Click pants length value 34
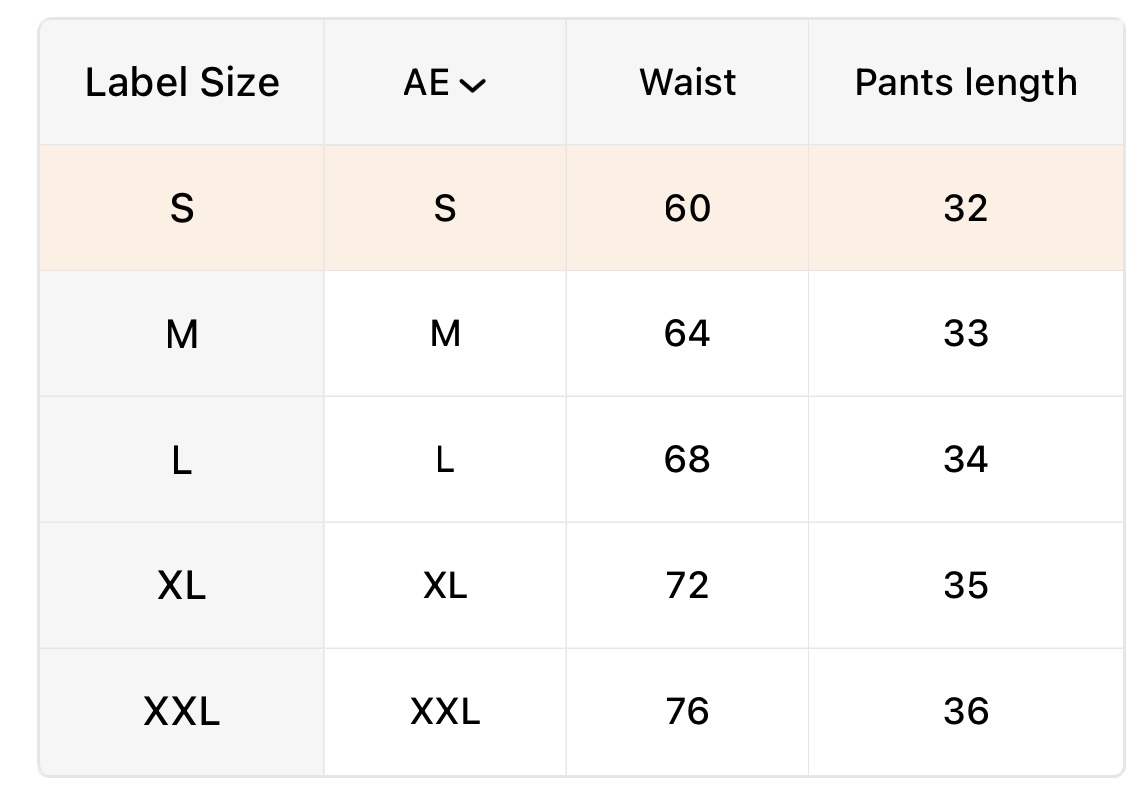The height and width of the screenshot is (795, 1147). [x=966, y=460]
